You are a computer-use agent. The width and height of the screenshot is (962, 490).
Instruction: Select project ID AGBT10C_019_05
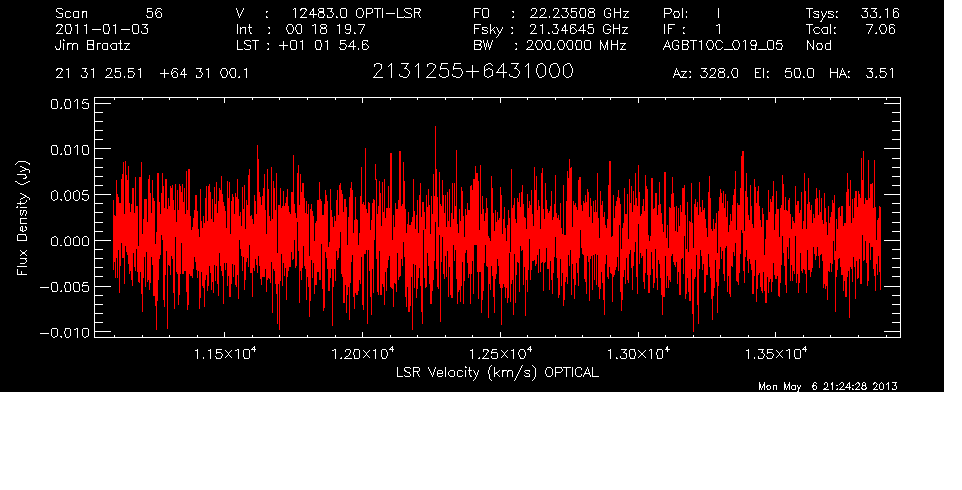coord(723,45)
